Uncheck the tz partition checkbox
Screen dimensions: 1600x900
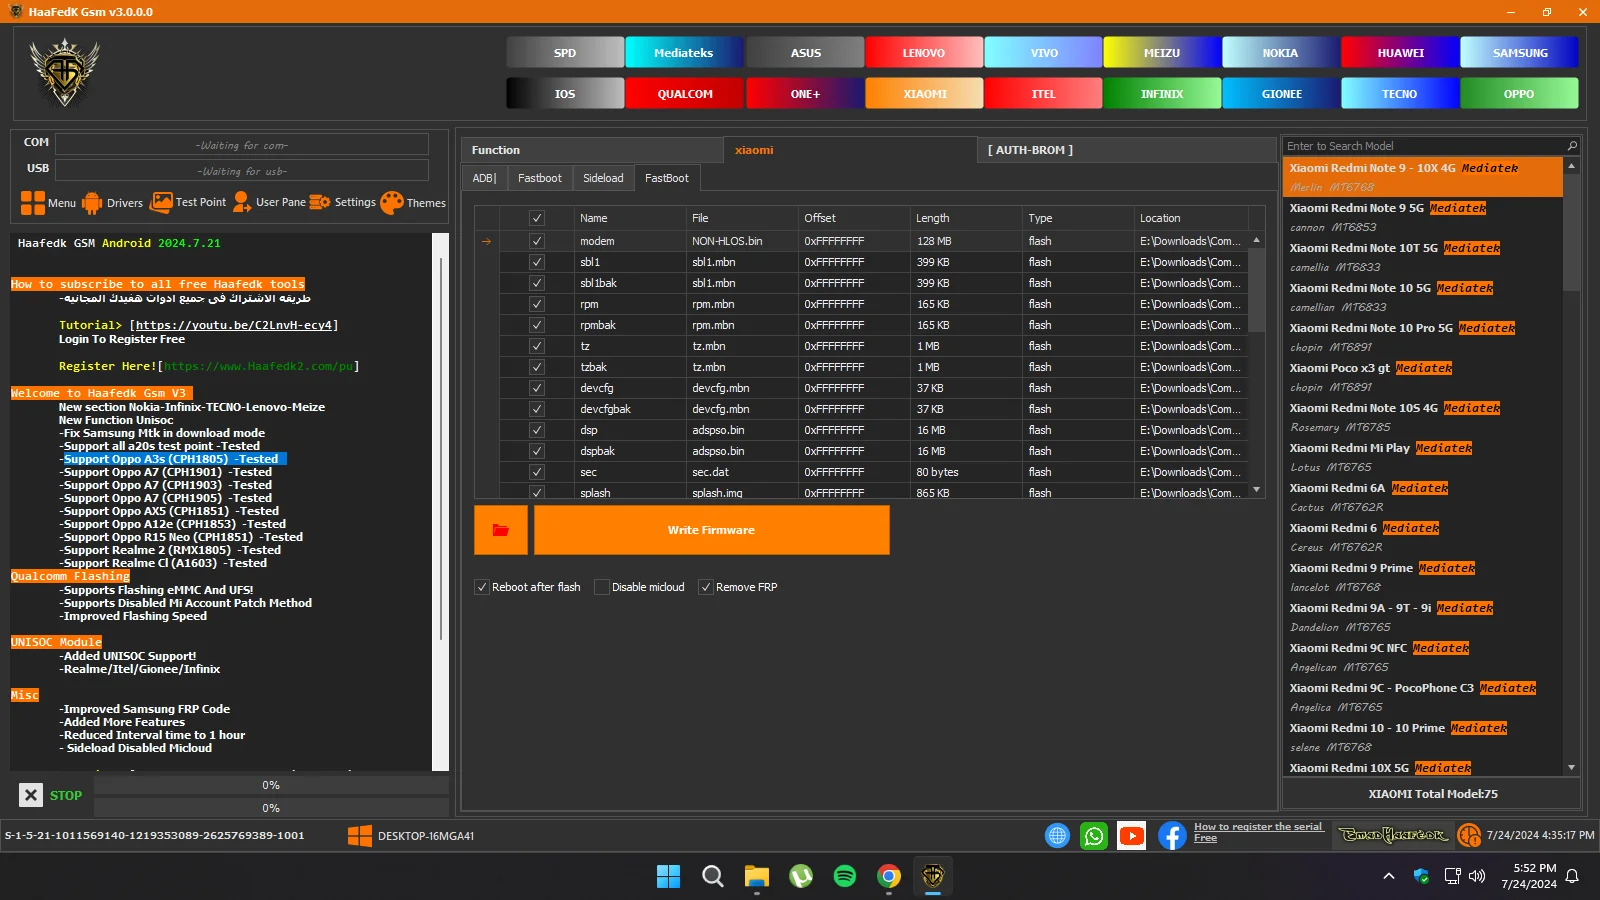click(537, 346)
